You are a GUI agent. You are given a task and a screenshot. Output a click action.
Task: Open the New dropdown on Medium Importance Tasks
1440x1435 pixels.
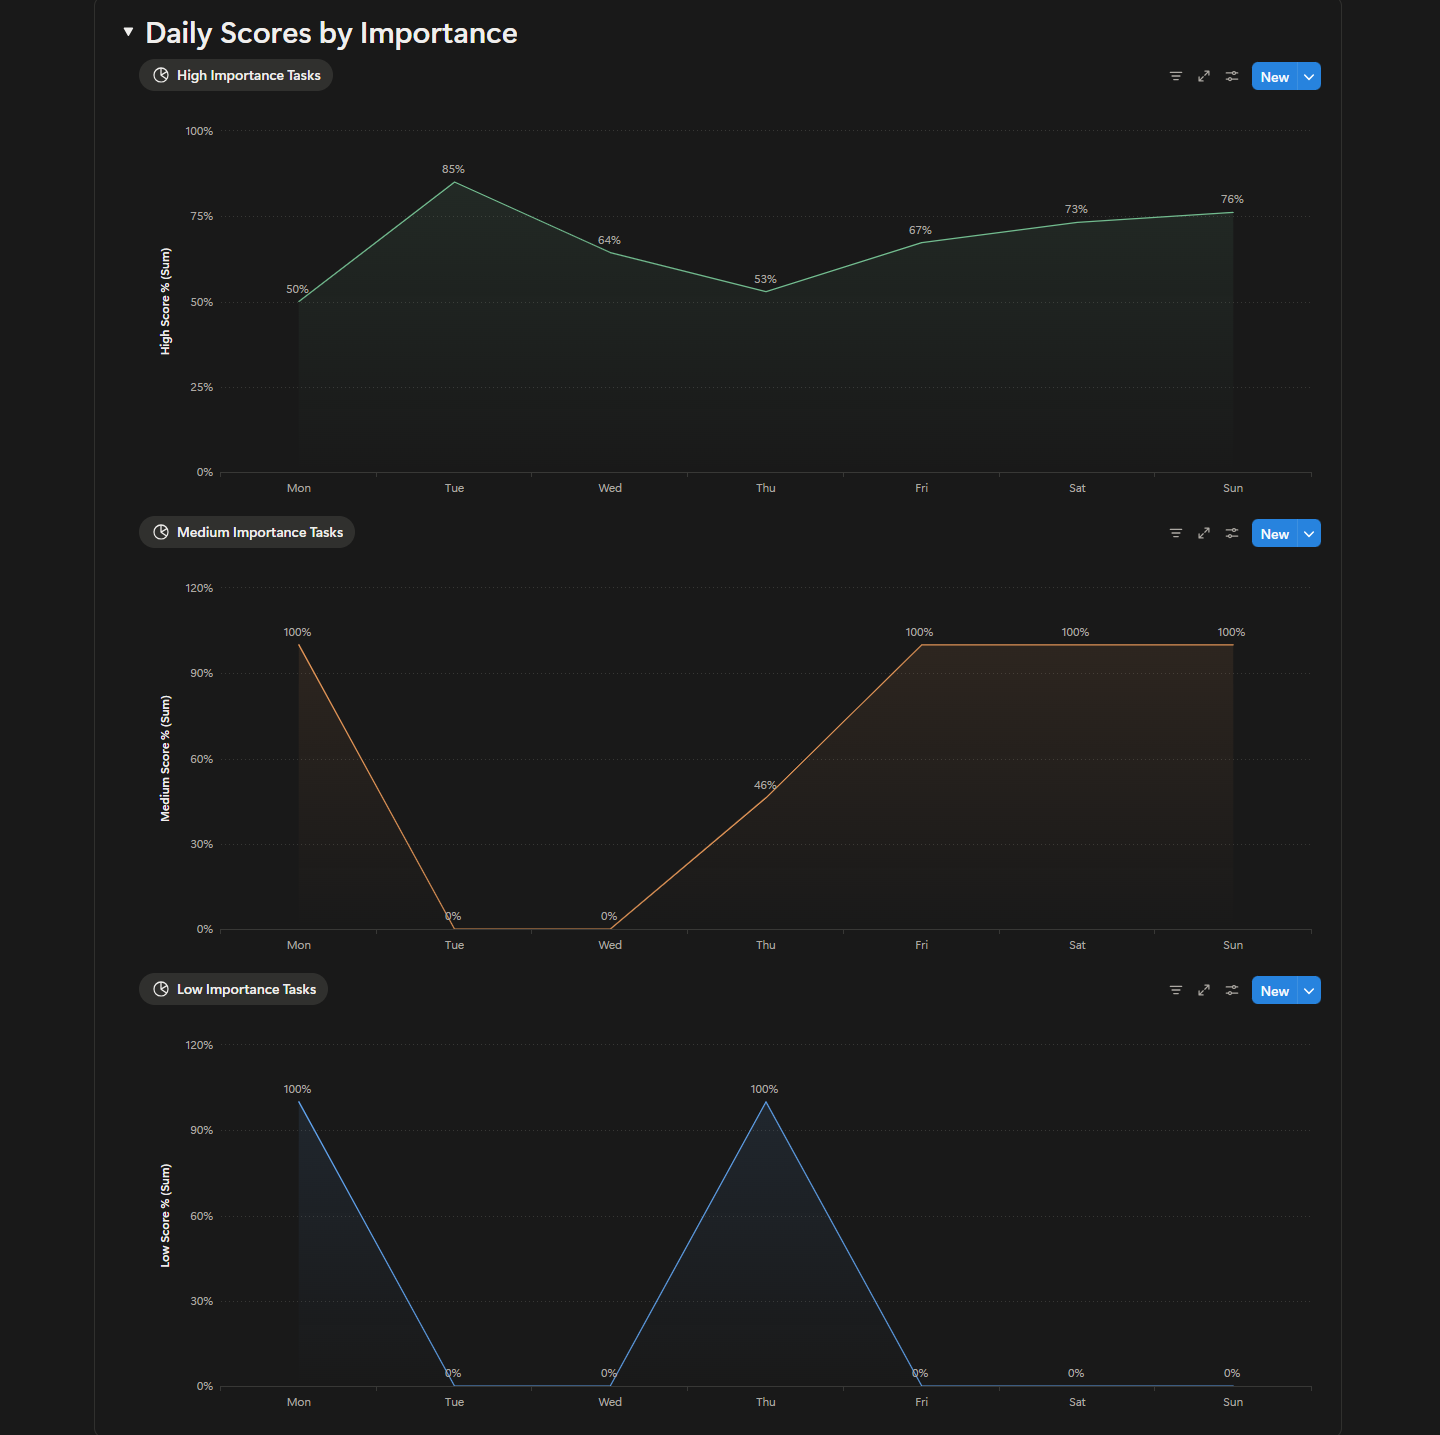(1308, 533)
